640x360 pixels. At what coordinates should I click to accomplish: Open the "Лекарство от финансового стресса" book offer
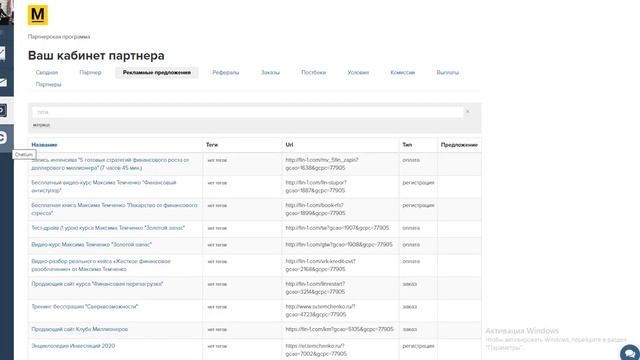[x=114, y=209]
